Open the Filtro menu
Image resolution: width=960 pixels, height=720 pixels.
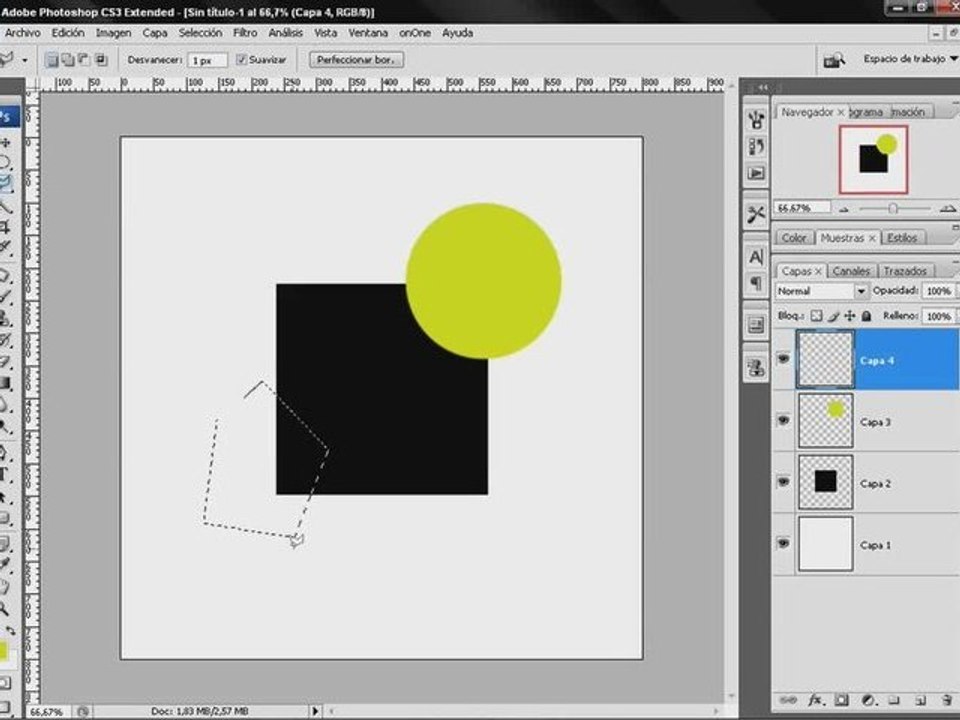[245, 33]
